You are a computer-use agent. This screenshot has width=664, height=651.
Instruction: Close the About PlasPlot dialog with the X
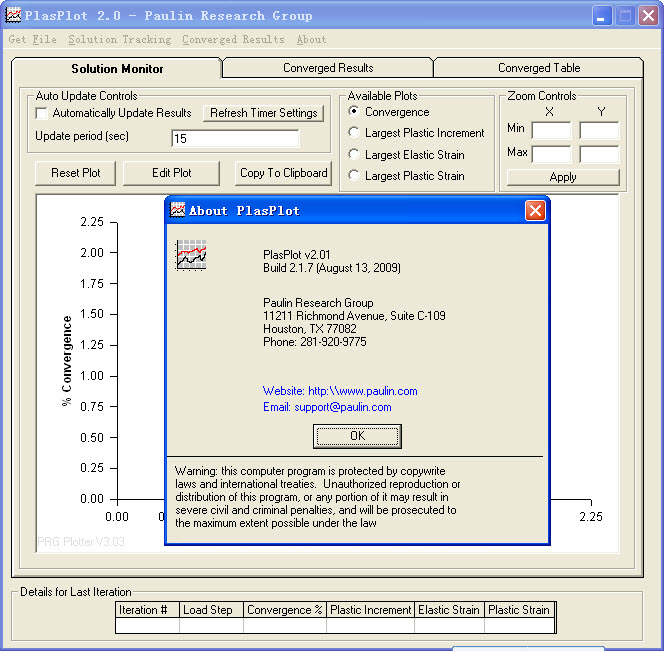pyautogui.click(x=535, y=211)
